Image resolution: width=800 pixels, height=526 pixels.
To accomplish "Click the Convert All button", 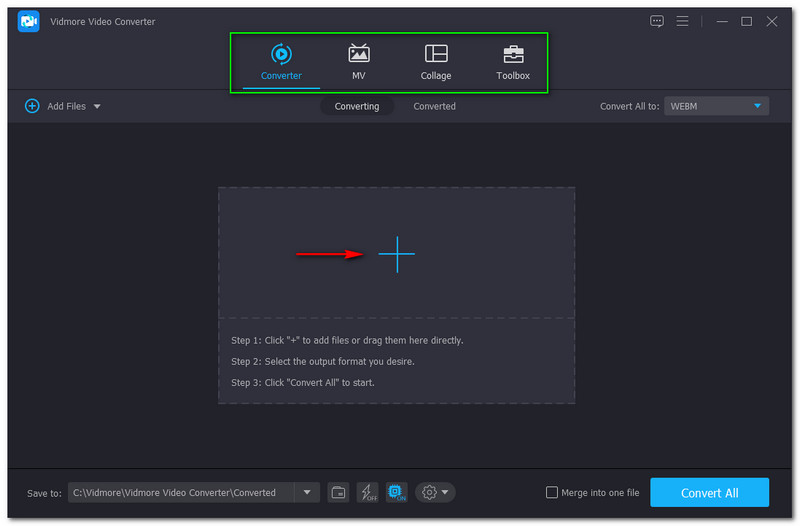I will tap(709, 492).
